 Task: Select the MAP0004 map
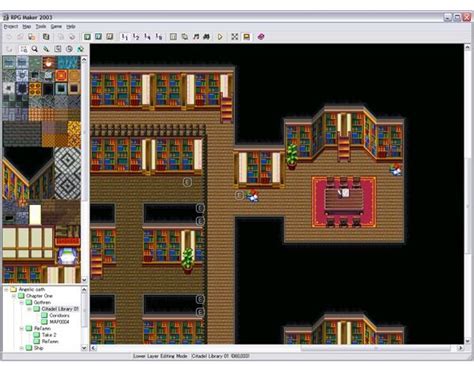[x=59, y=322]
